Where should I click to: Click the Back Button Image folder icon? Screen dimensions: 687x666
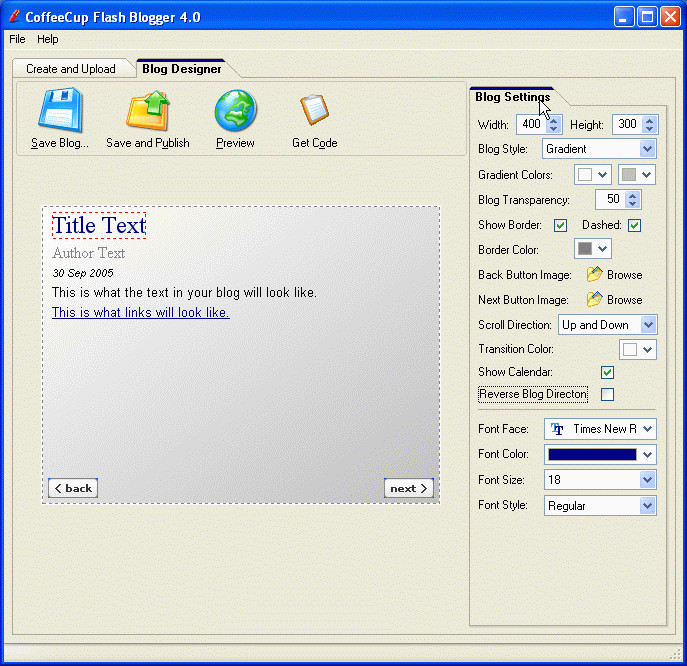(594, 275)
